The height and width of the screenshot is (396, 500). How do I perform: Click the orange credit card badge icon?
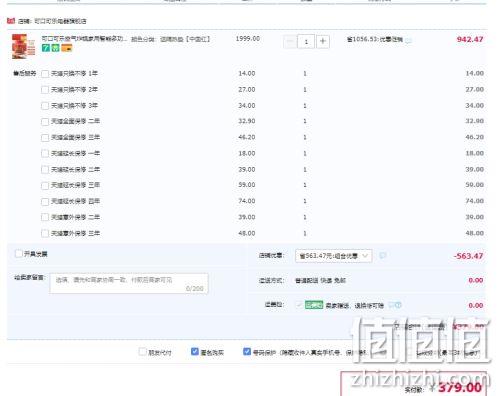click(67, 48)
